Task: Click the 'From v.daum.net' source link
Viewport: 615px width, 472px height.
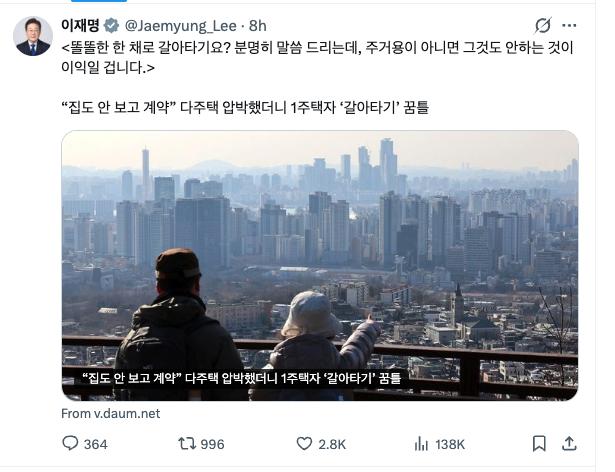Action: 111,414
